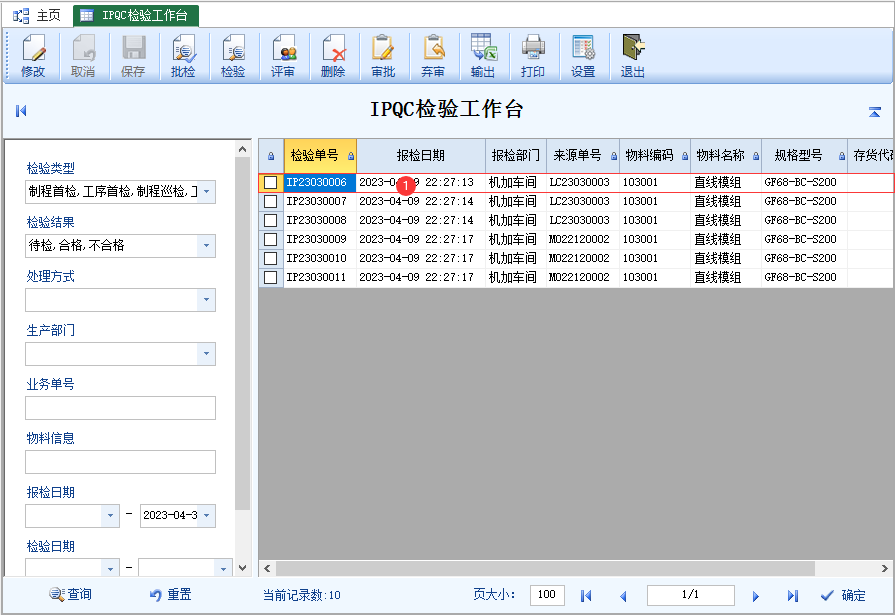This screenshot has height=615, width=895.
Task: Click the 保存 (save) toolbar icon
Action: (133, 56)
